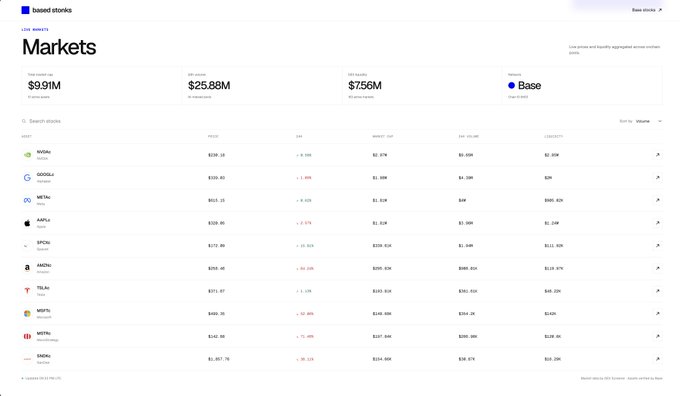
Task: Click the NVIDIA logo icon
Action: pyautogui.click(x=27, y=155)
